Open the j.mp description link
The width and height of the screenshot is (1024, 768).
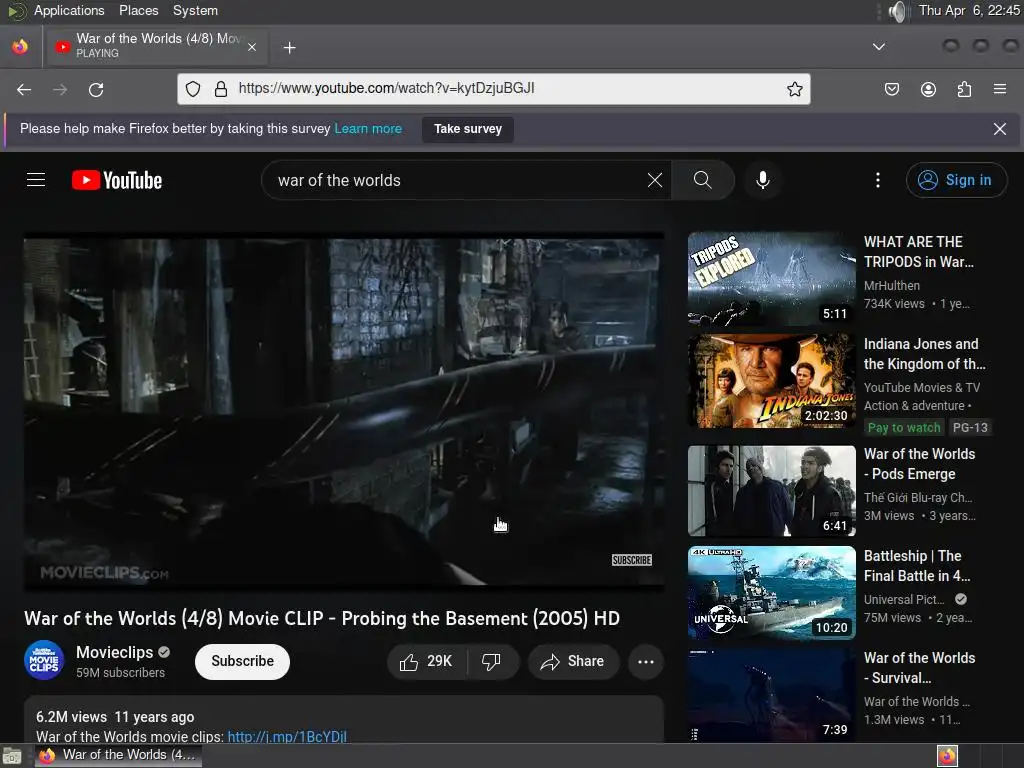[x=287, y=736]
